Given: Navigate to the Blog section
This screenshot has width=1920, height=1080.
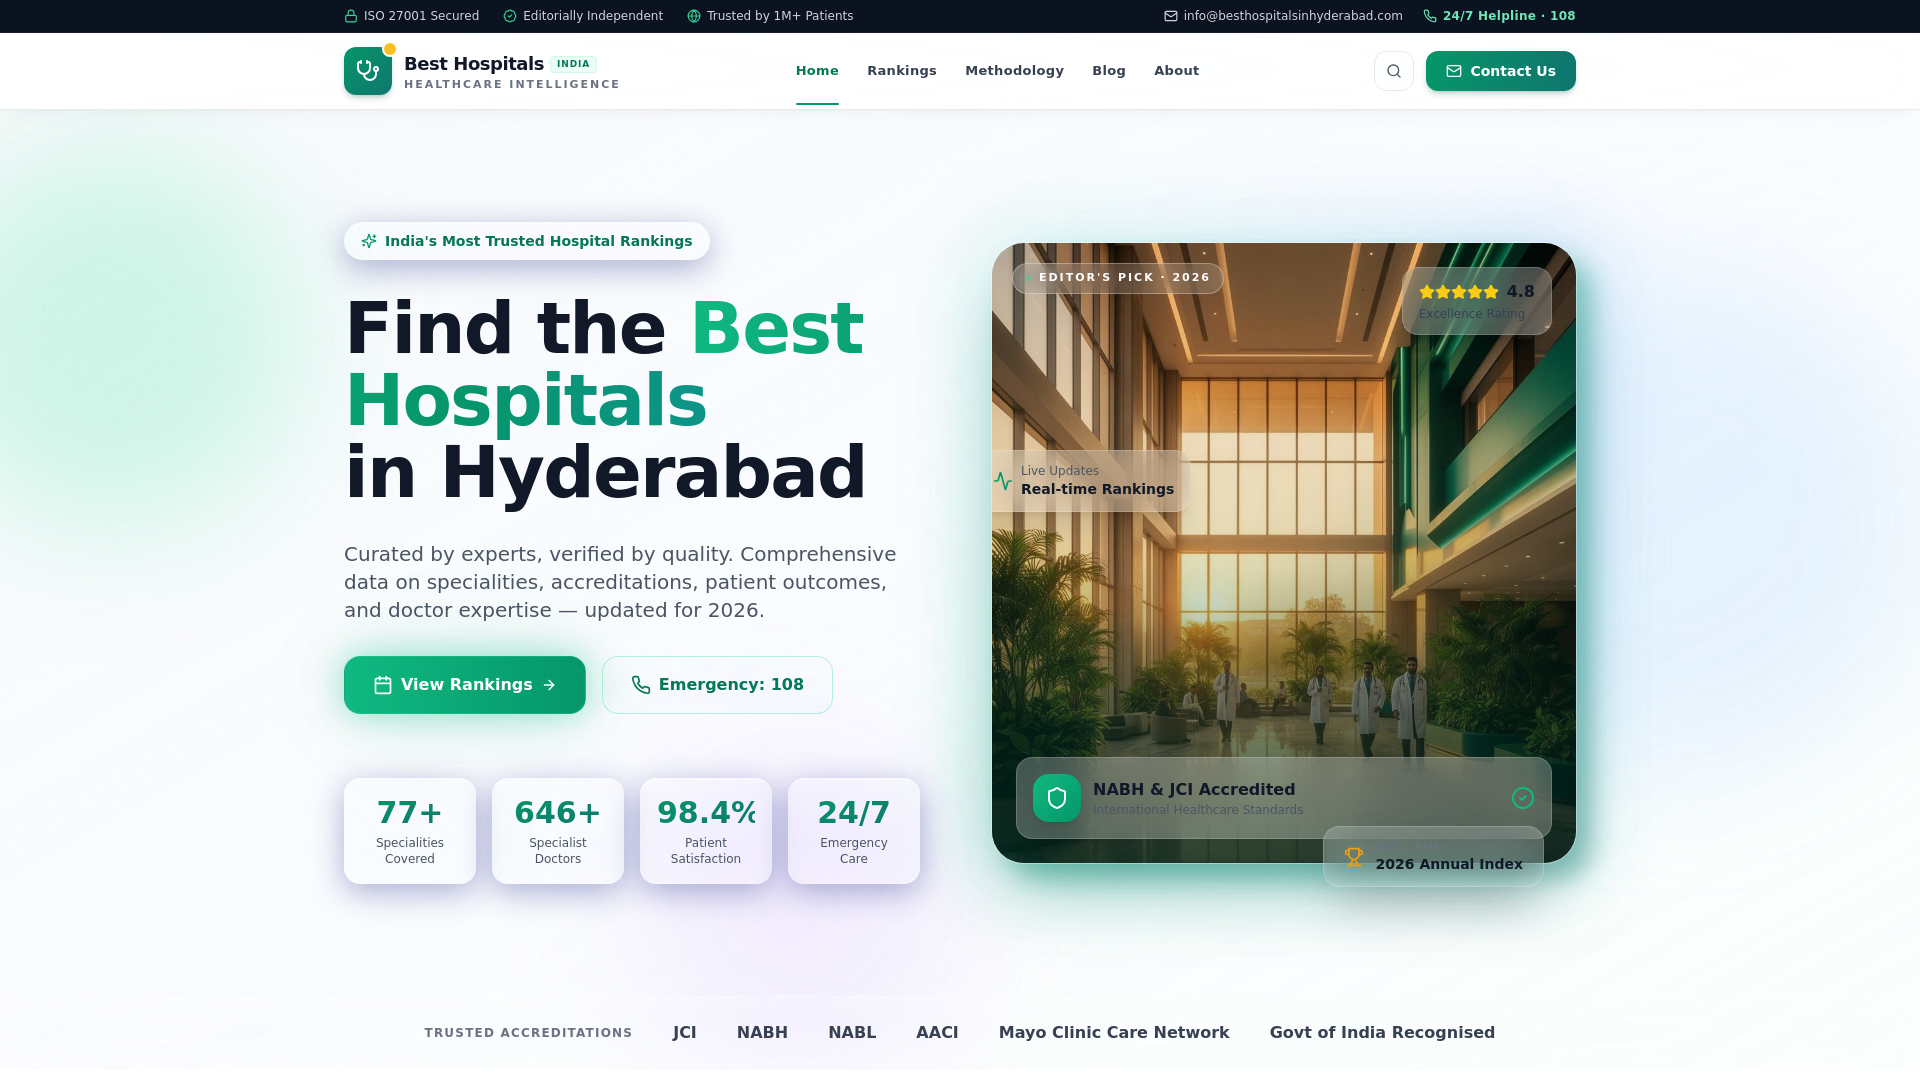Looking at the screenshot, I should tap(1109, 71).
